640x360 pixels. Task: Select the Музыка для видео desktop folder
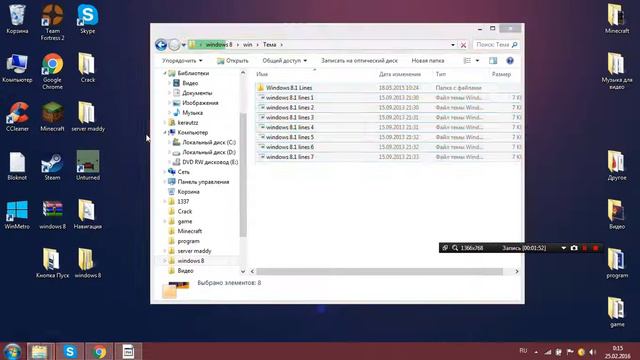[617, 71]
